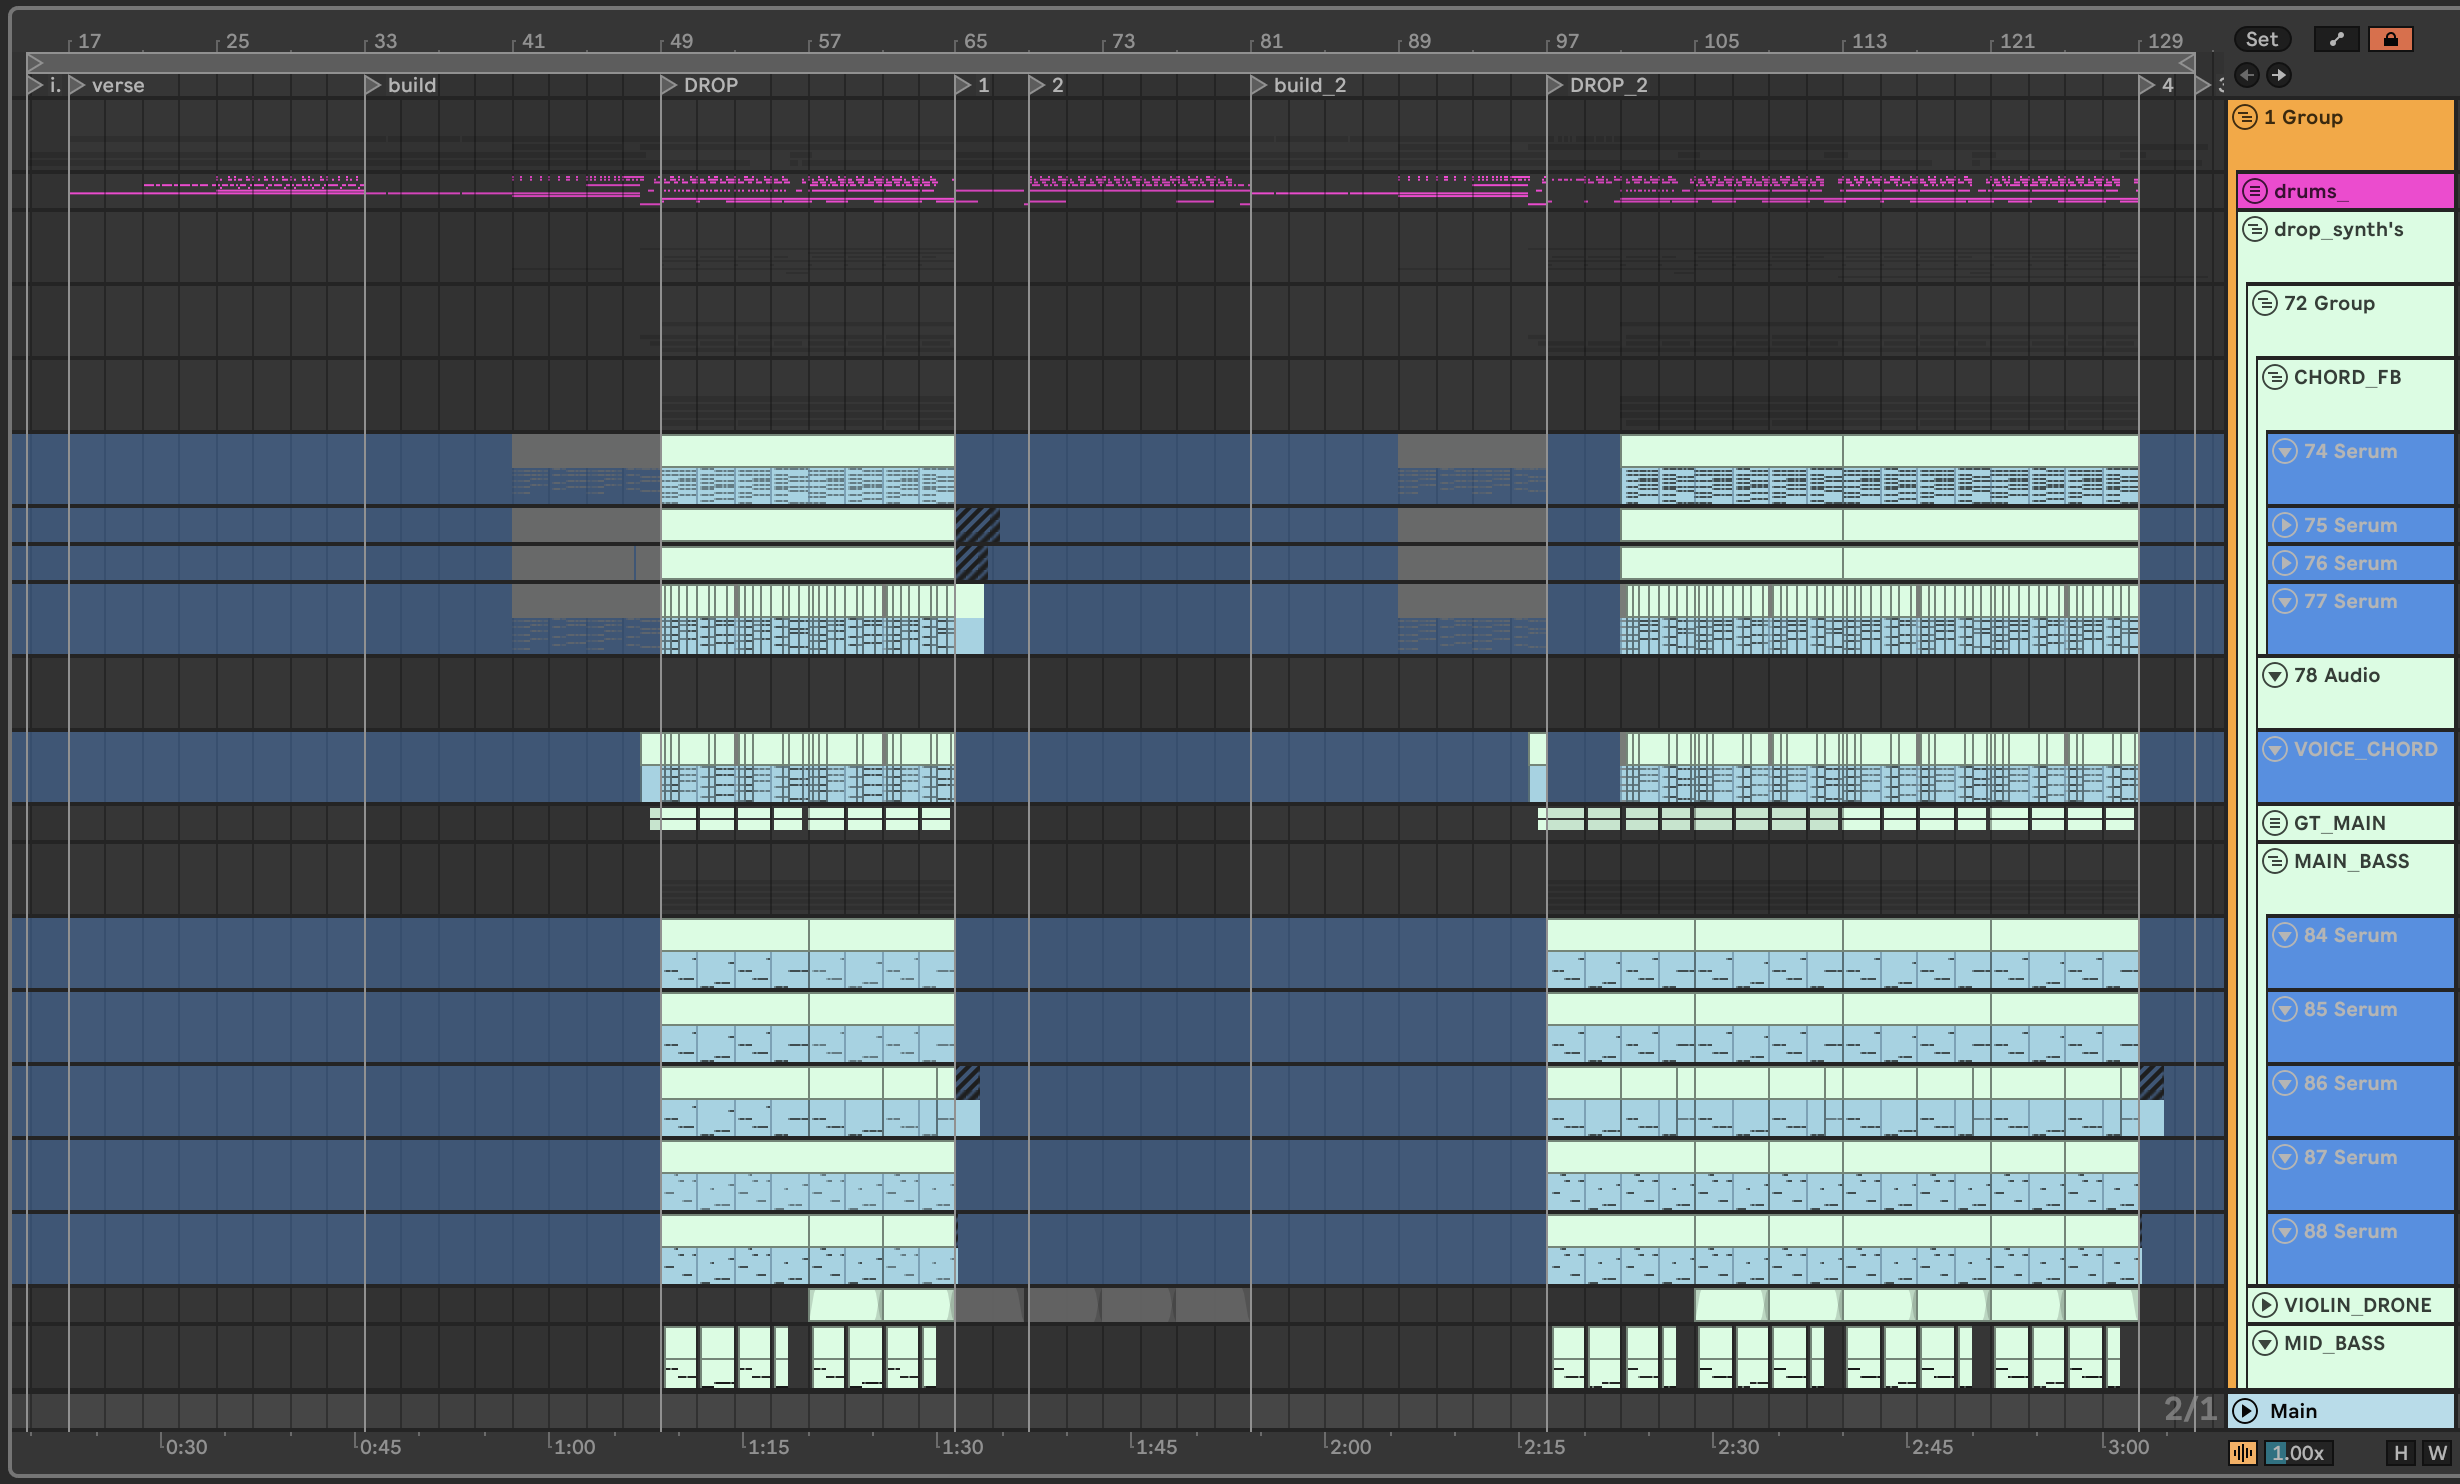Unfold the VIOLIN_DRONE track arrow

2265,1305
